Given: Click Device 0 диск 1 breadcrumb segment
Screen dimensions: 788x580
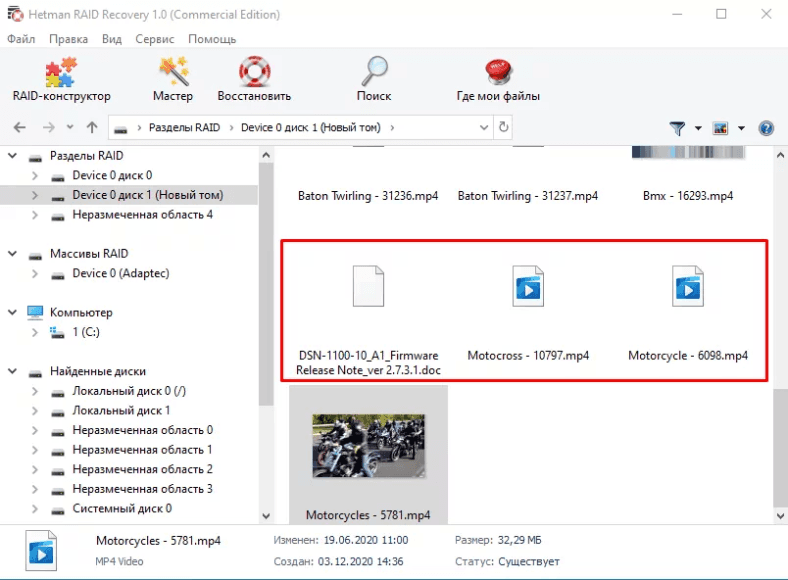Looking at the screenshot, I should 311,128.
